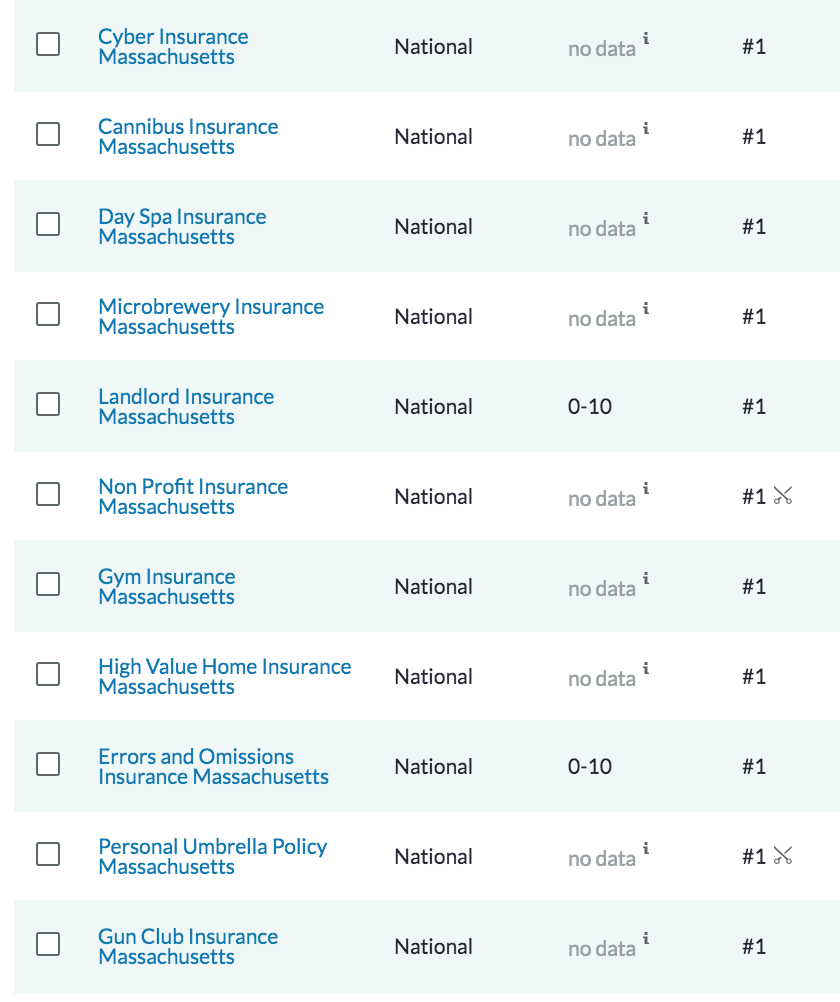
Task: Open Personal Umbrella Policy Massachusetts link
Action: pos(212,856)
